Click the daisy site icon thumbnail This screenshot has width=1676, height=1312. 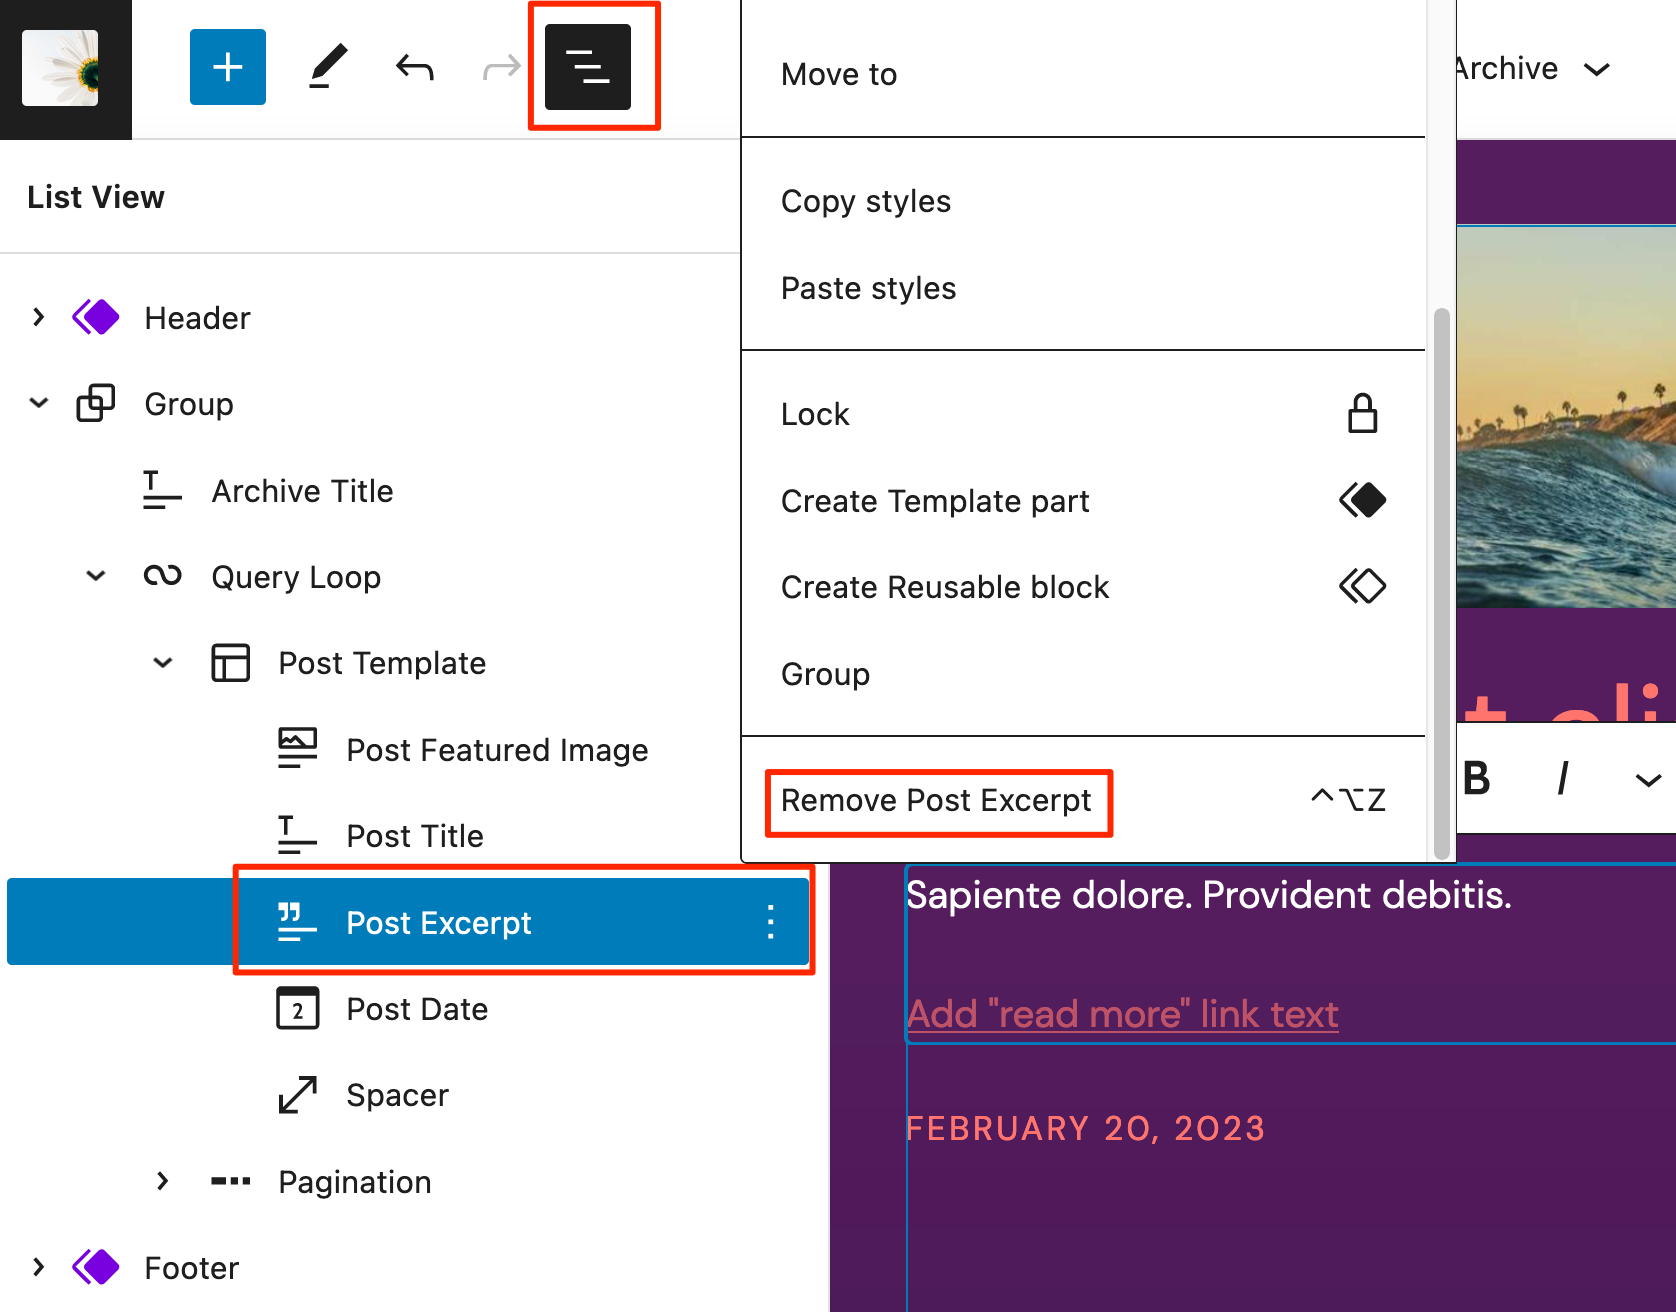(60, 67)
